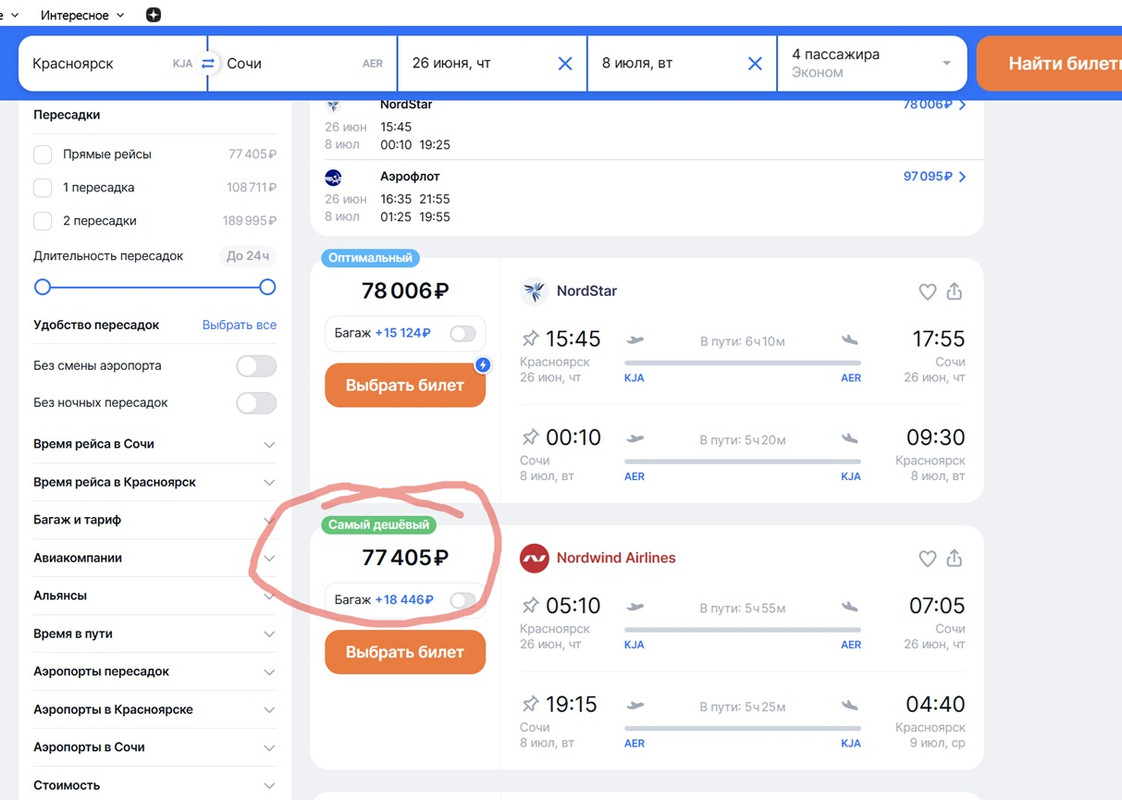This screenshot has height=800, width=1122.
Task: Click the lightning badge on Выбрать билет
Action: tap(483, 365)
